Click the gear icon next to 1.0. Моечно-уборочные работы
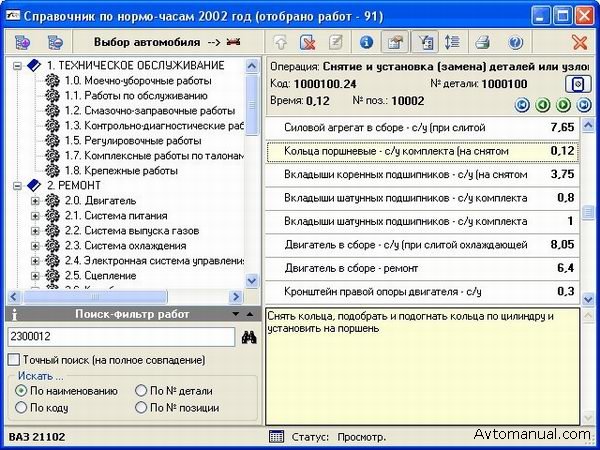 tap(52, 81)
